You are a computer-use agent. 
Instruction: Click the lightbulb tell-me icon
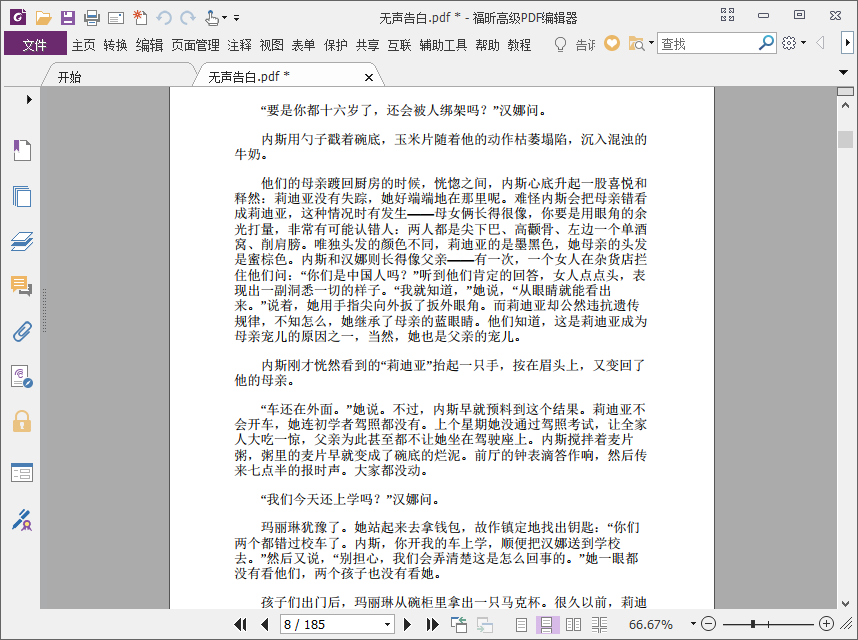pos(560,44)
